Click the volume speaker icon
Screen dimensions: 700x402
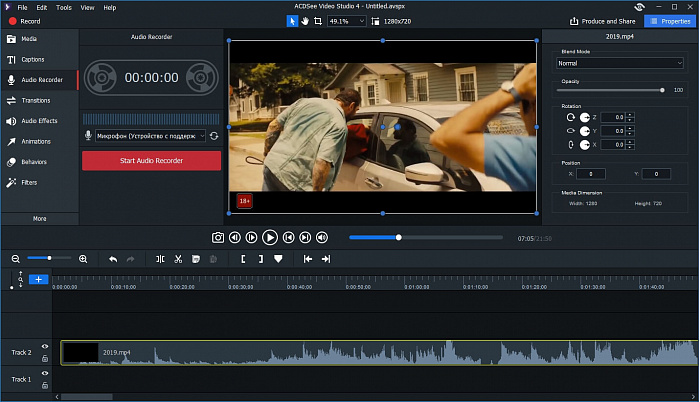click(x=322, y=238)
